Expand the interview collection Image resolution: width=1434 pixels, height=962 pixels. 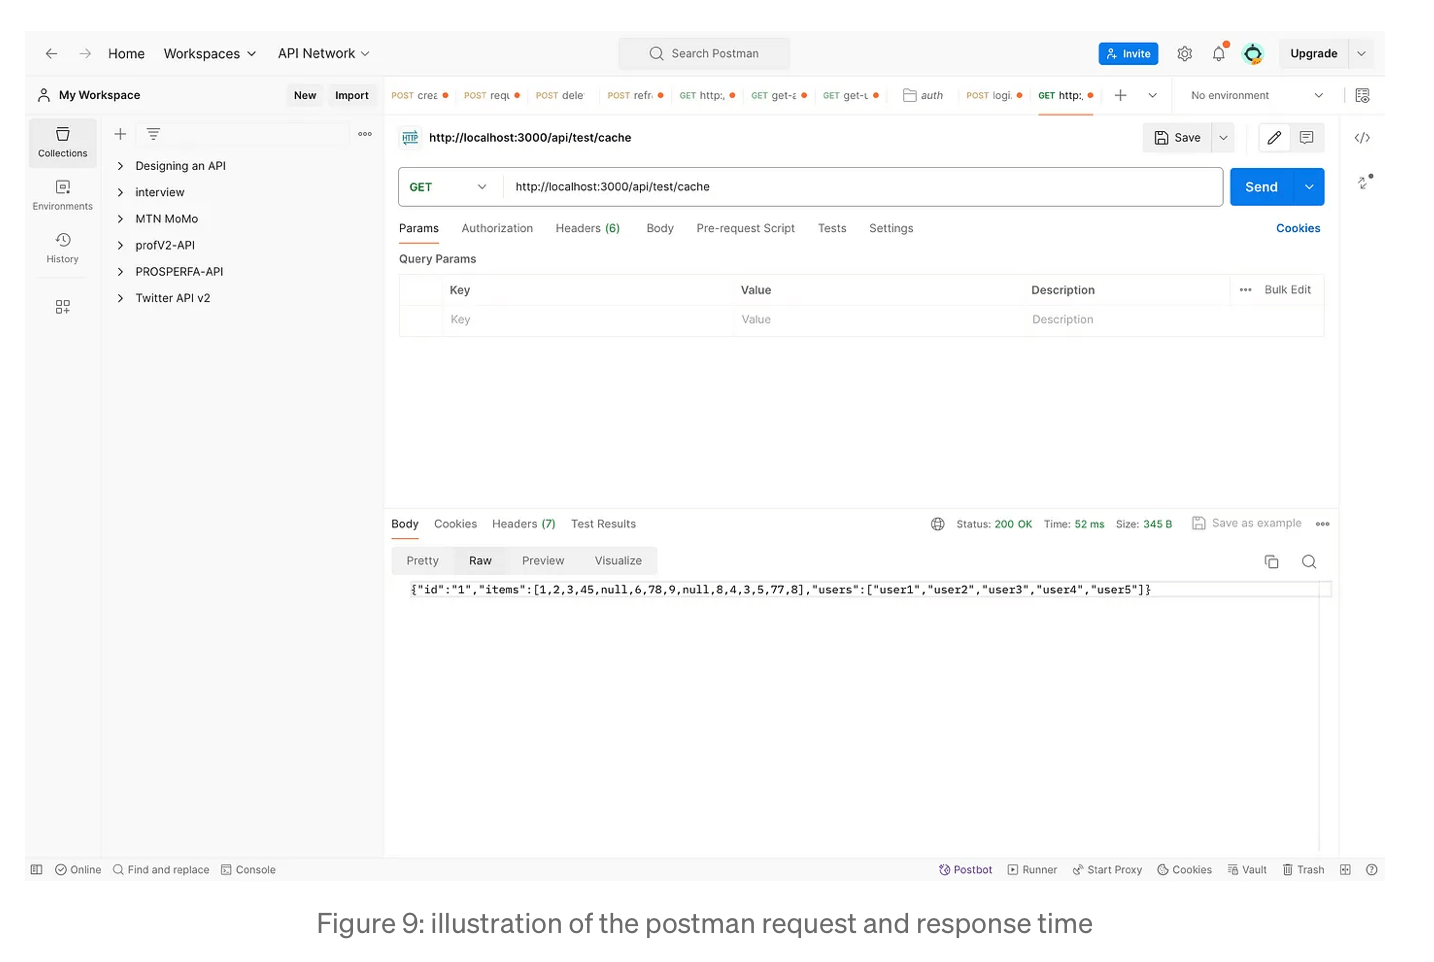point(120,192)
